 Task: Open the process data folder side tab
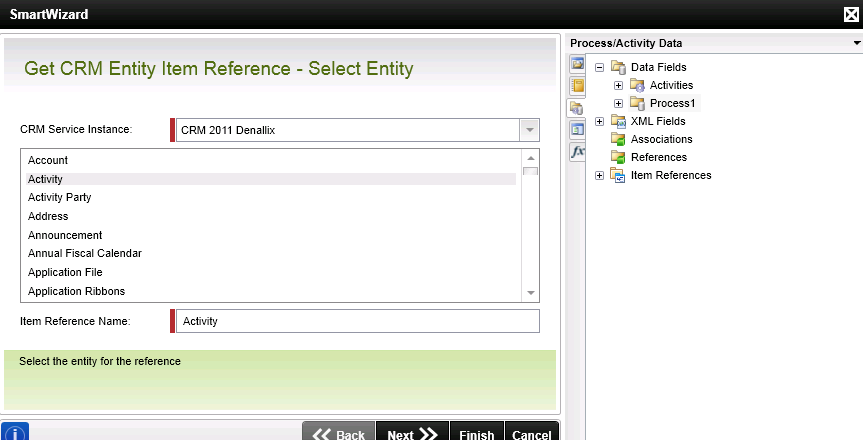click(576, 107)
